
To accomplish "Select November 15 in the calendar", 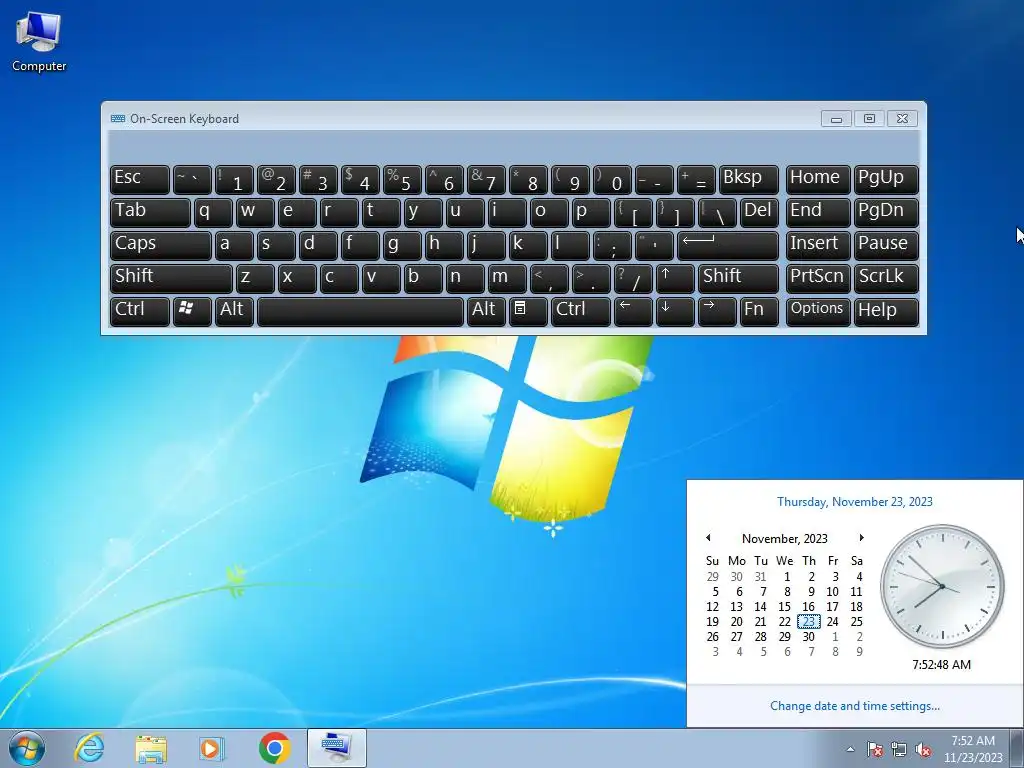I will click(x=784, y=606).
